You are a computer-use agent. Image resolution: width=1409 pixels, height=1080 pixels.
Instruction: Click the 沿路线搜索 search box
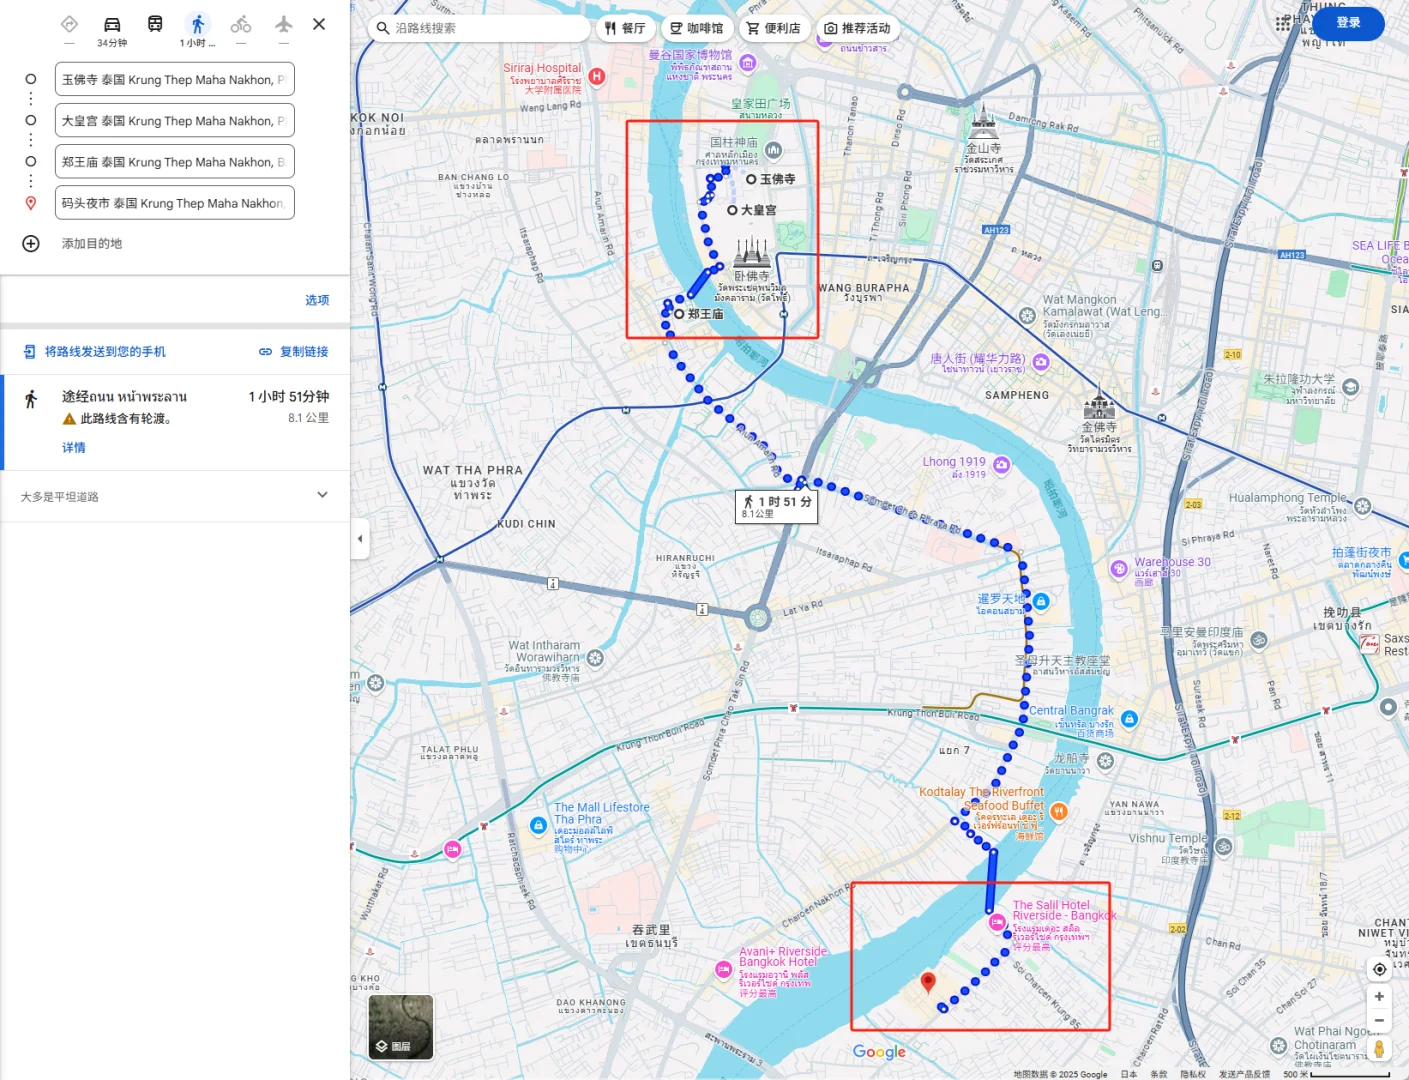[478, 28]
